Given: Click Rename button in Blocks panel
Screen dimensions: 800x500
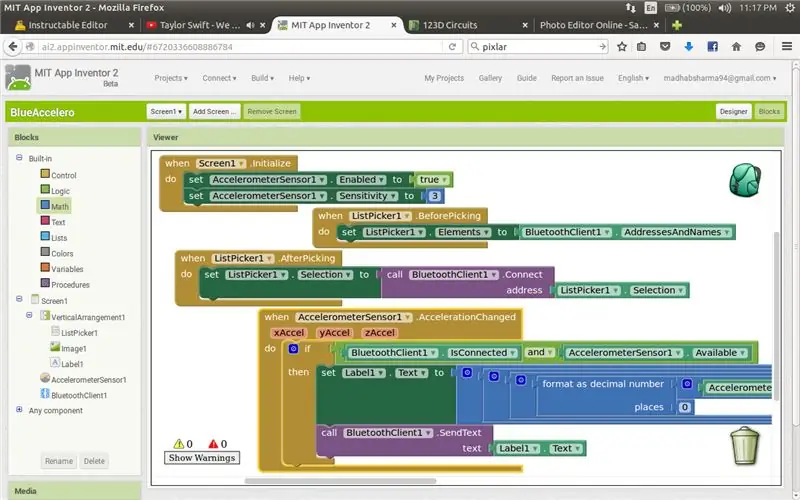Looking at the screenshot, I should tap(59, 461).
